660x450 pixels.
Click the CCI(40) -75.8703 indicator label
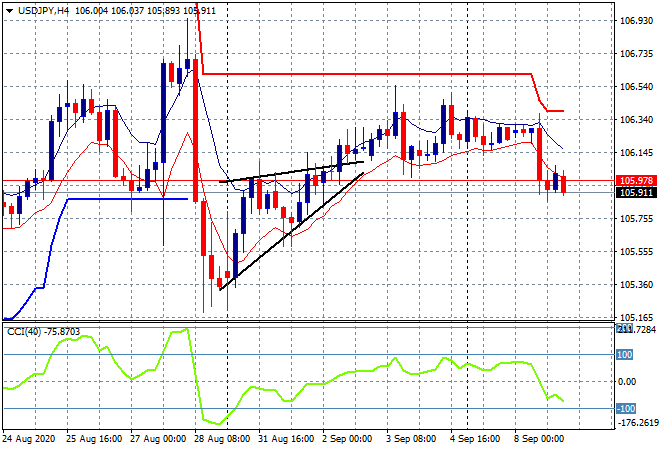point(43,332)
